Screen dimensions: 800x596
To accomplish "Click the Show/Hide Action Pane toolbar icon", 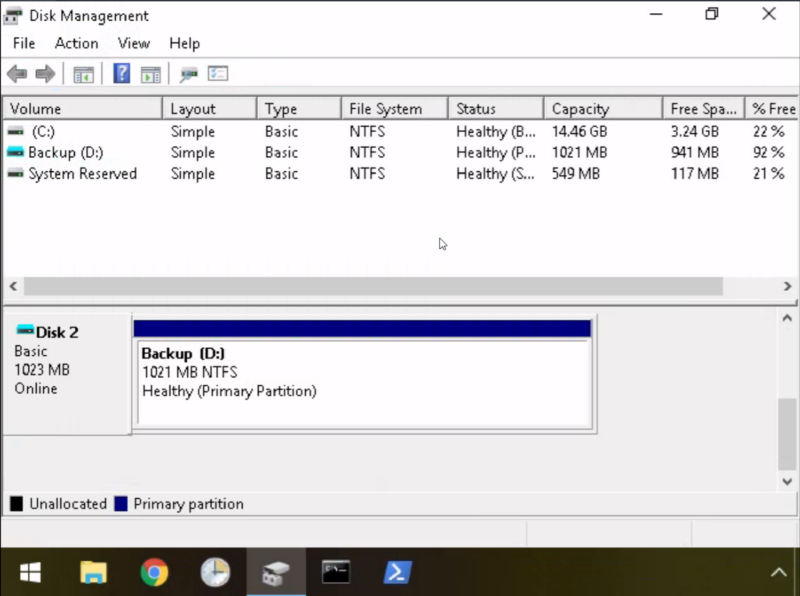I will (151, 74).
